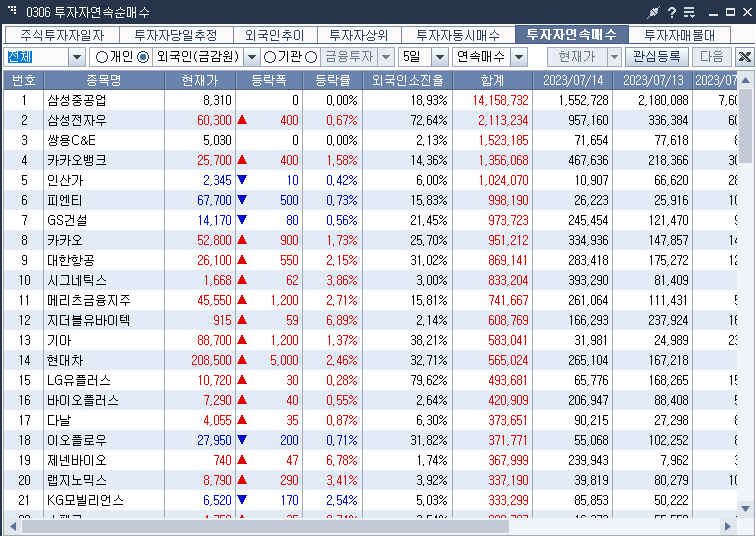Click down arrow icon in KG모빌리언스 row
Screen dimensions: 756x536
coord(242,500)
